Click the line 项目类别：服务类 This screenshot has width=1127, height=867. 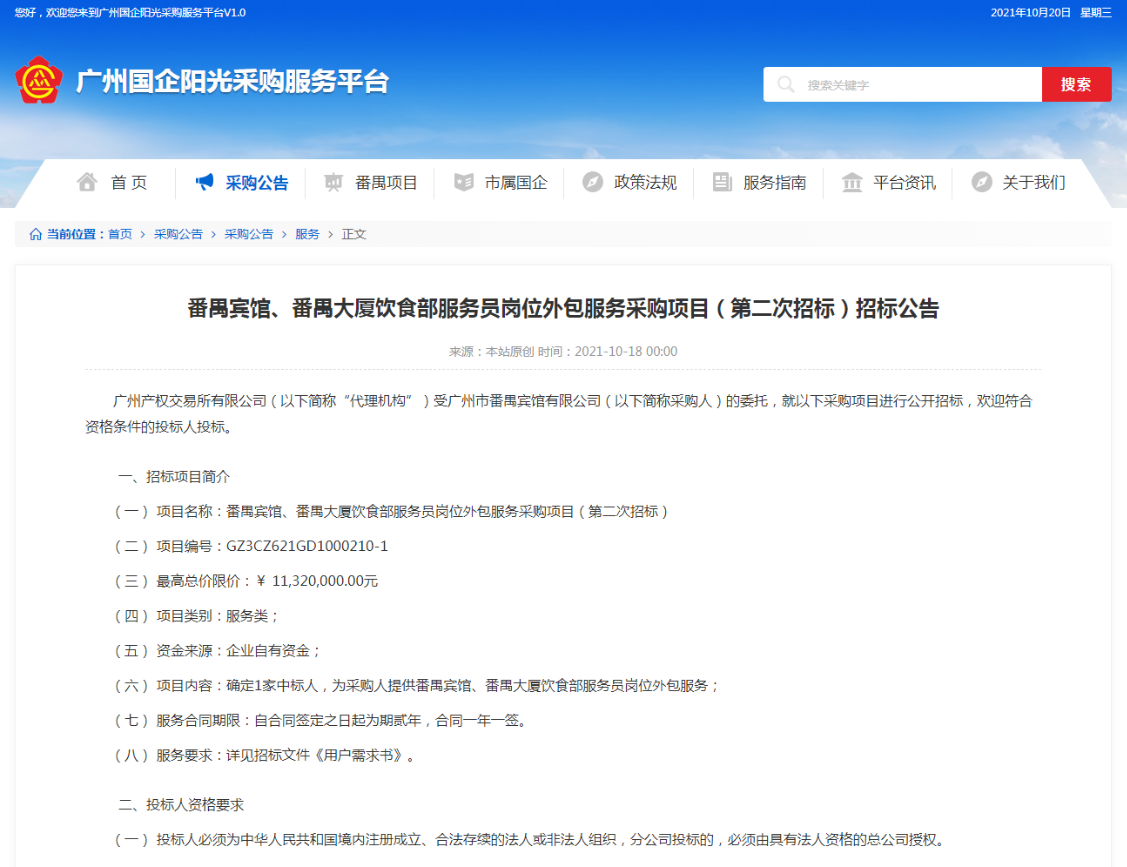tap(195, 616)
